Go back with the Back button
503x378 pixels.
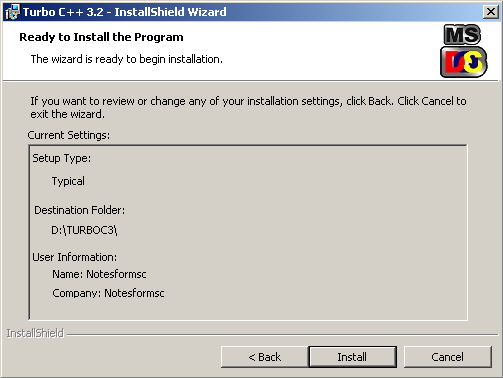265,357
